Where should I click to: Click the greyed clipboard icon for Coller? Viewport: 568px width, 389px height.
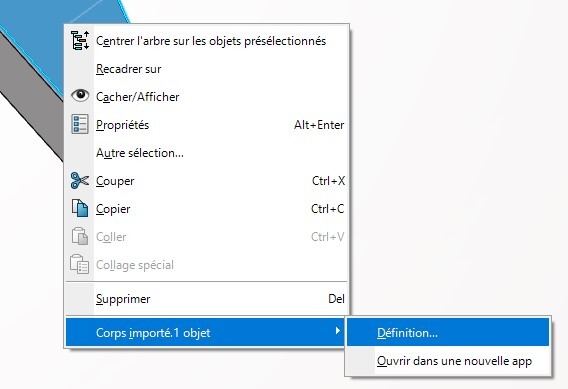pyautogui.click(x=80, y=236)
